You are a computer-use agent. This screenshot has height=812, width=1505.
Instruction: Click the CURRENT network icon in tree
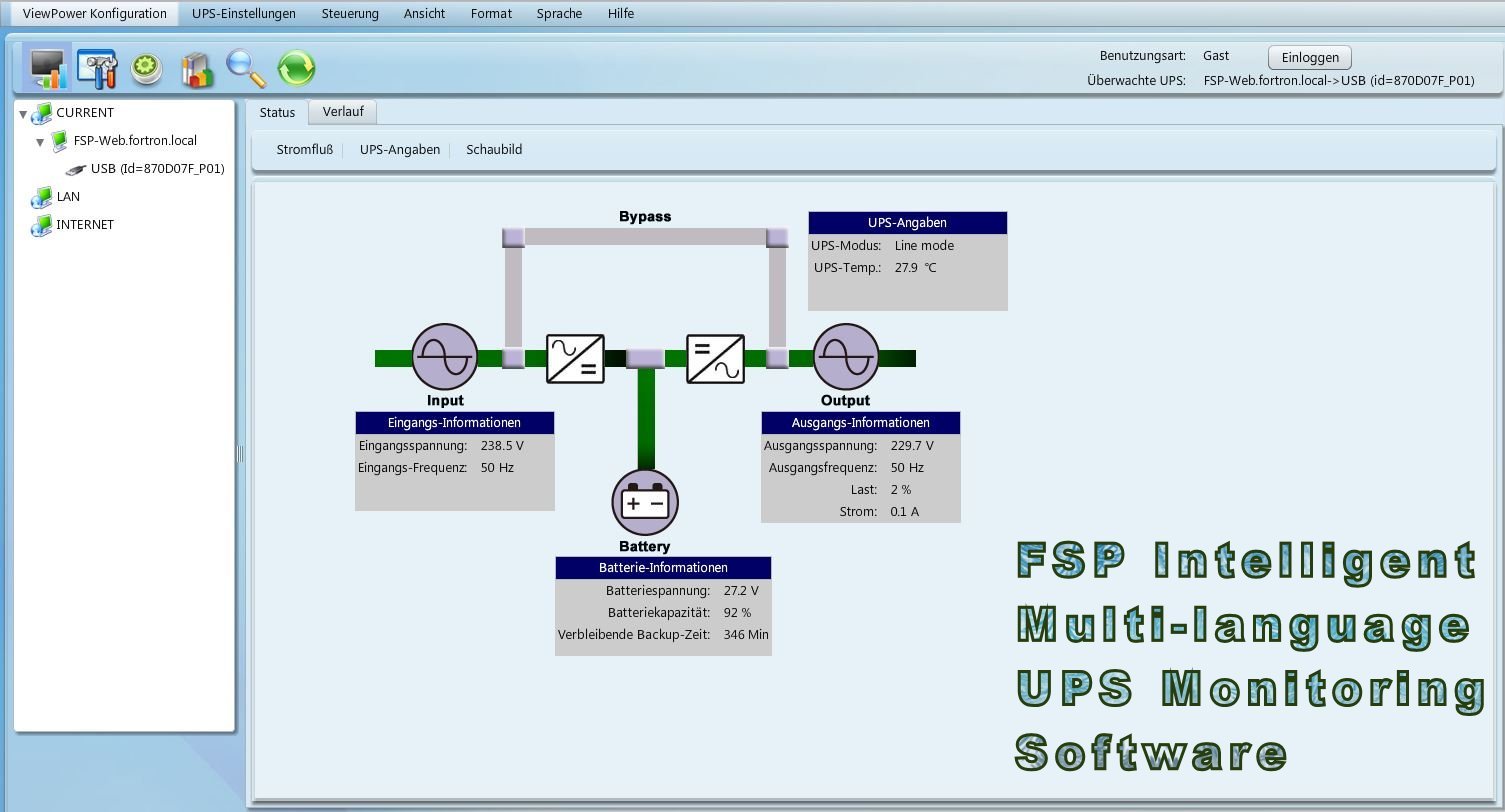42,113
